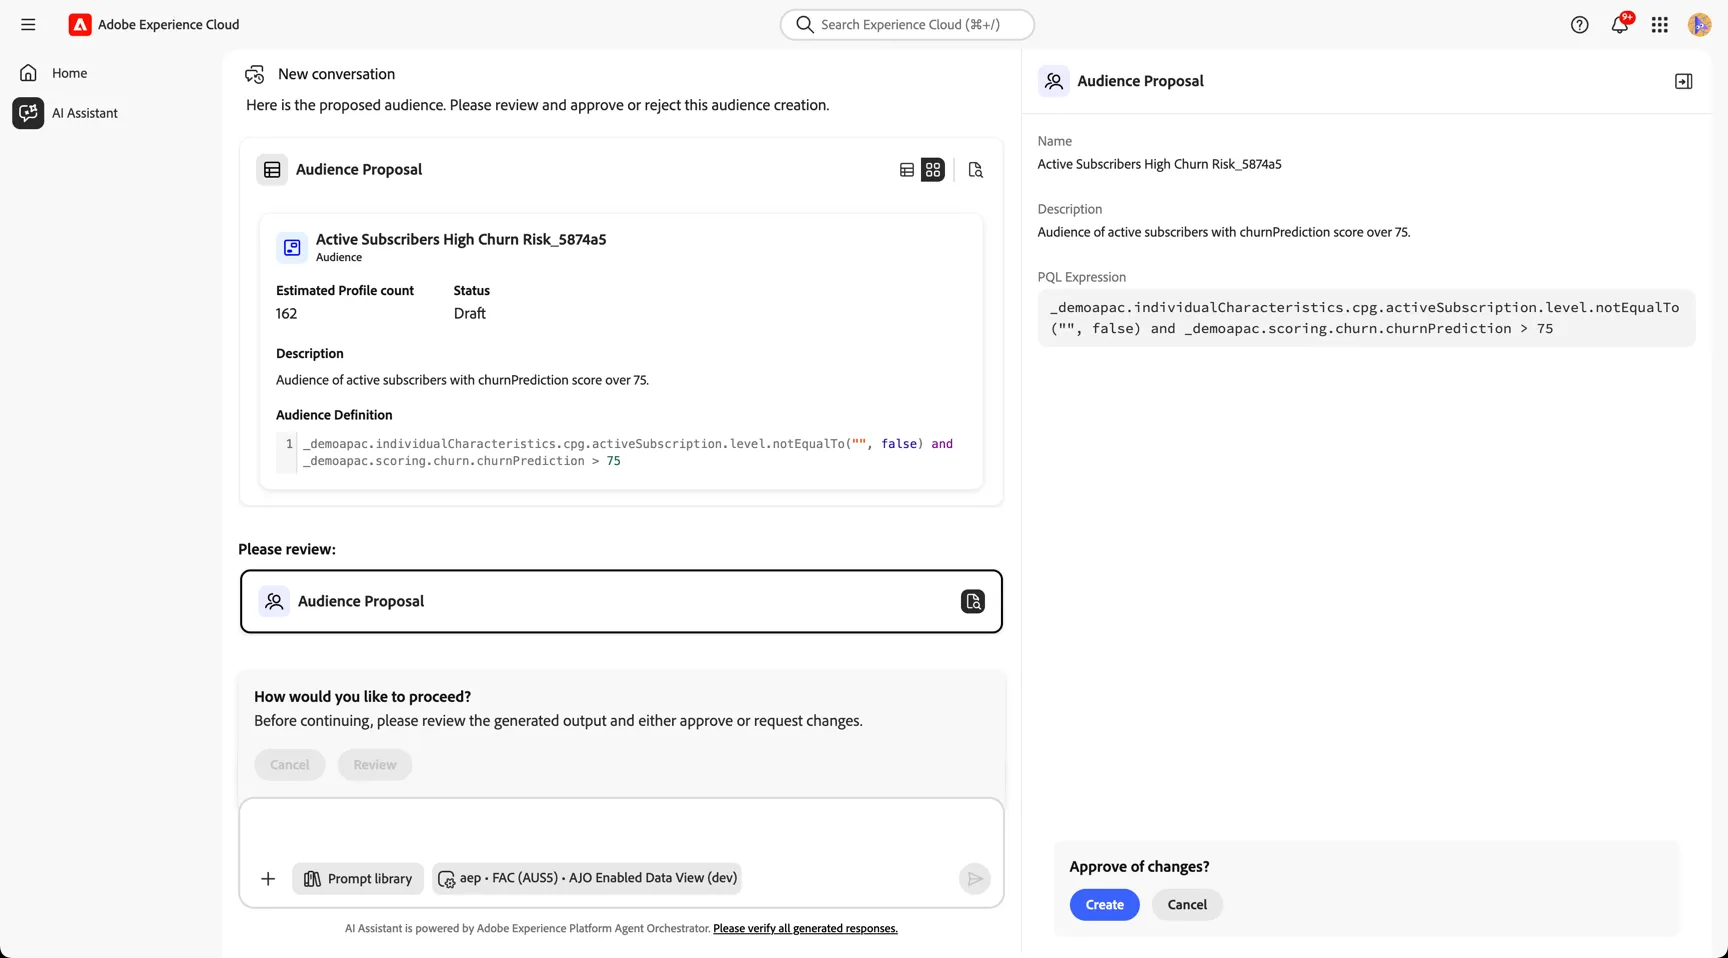Open the hamburger navigation menu
Image resolution: width=1728 pixels, height=958 pixels.
pyautogui.click(x=28, y=25)
